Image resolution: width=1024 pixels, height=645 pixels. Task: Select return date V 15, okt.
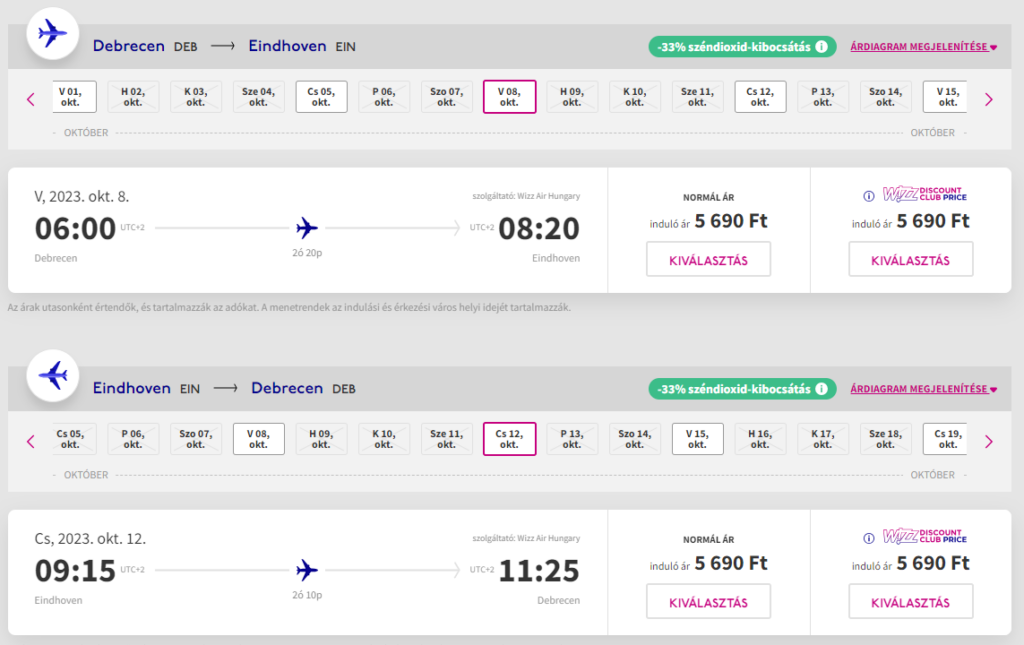(697, 439)
